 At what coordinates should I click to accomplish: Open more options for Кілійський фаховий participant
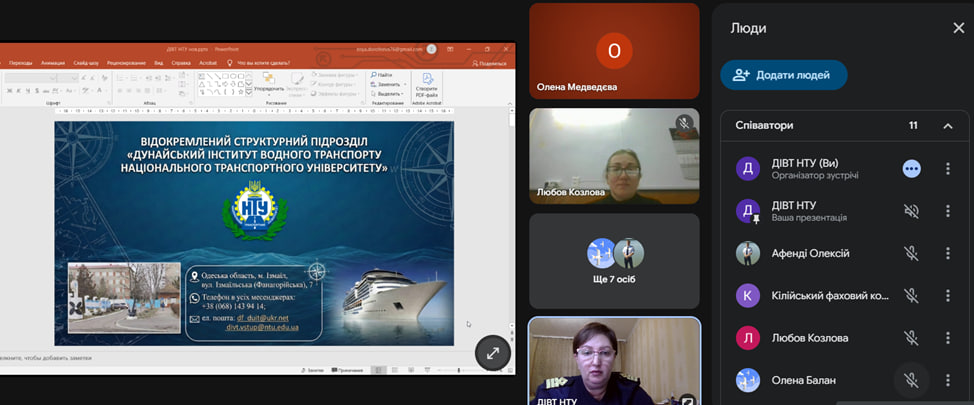point(947,296)
